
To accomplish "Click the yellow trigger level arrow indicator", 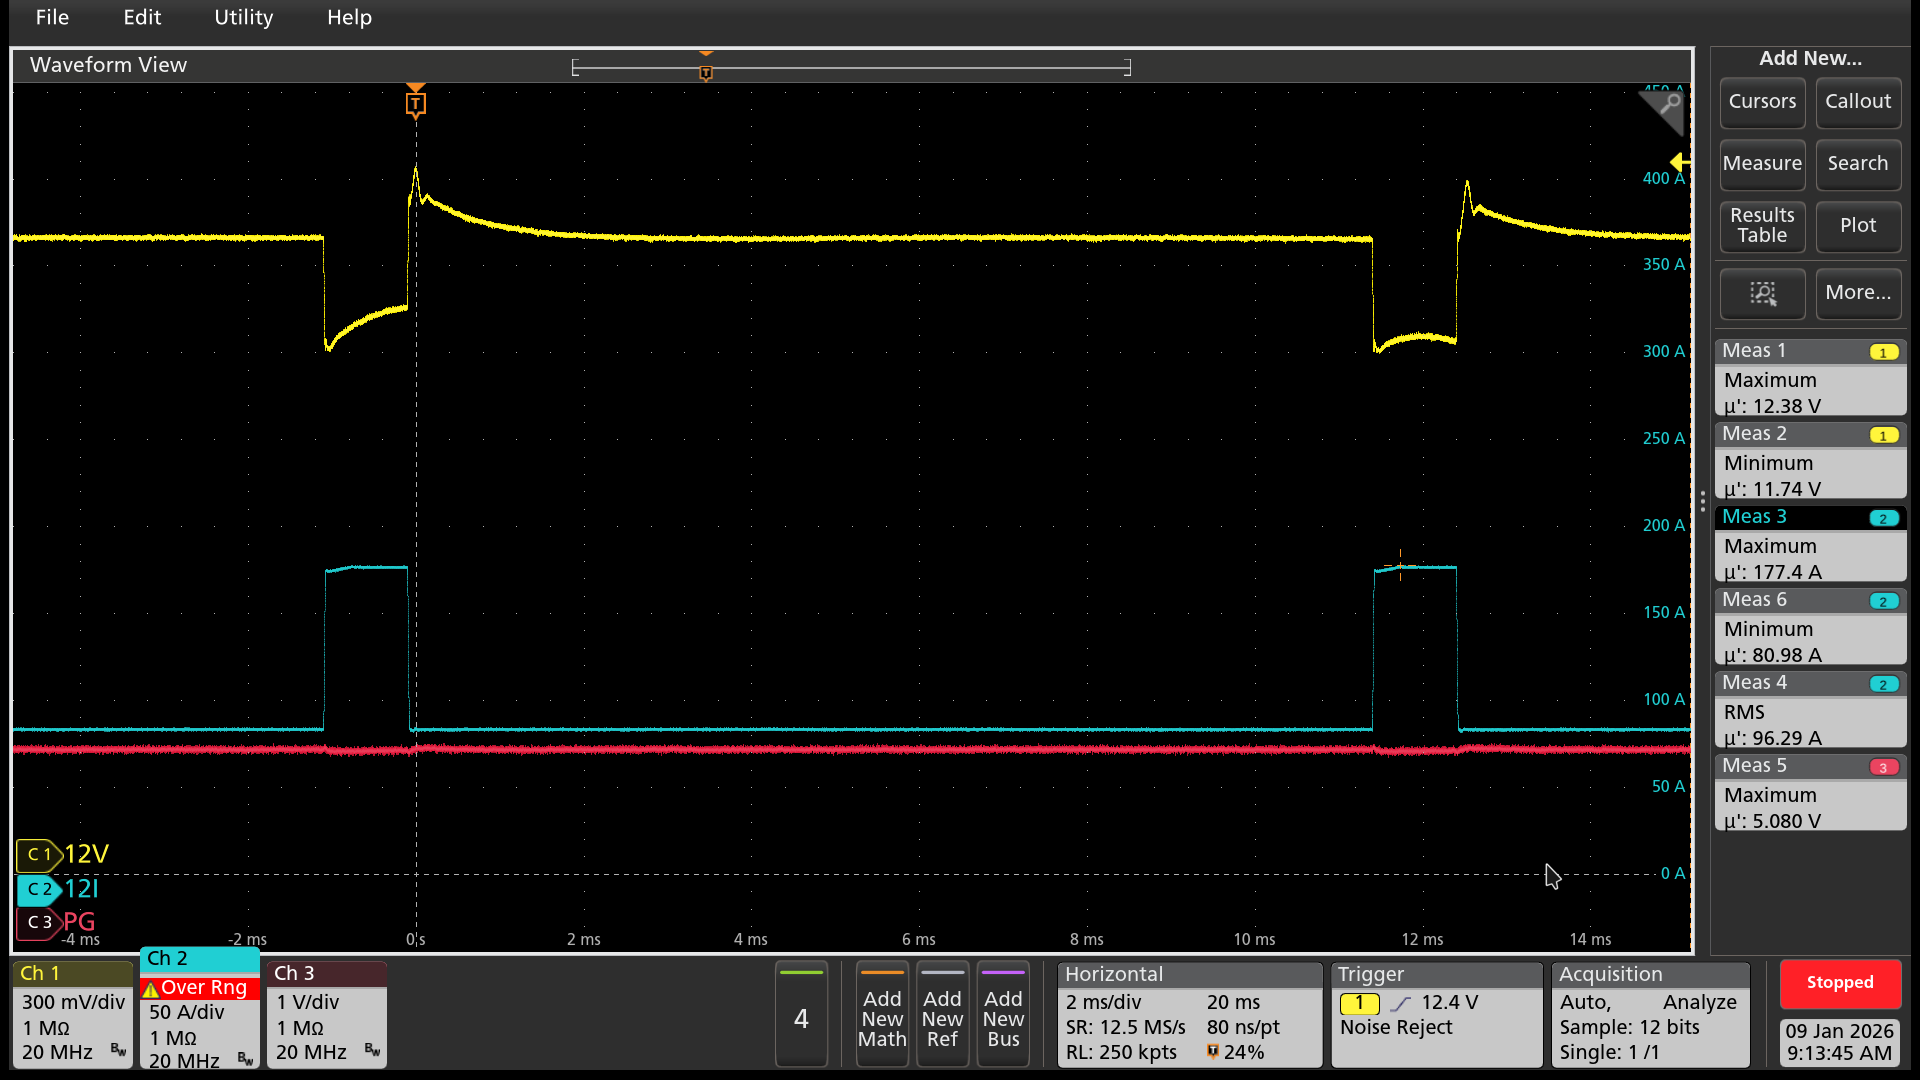I will coord(1680,162).
